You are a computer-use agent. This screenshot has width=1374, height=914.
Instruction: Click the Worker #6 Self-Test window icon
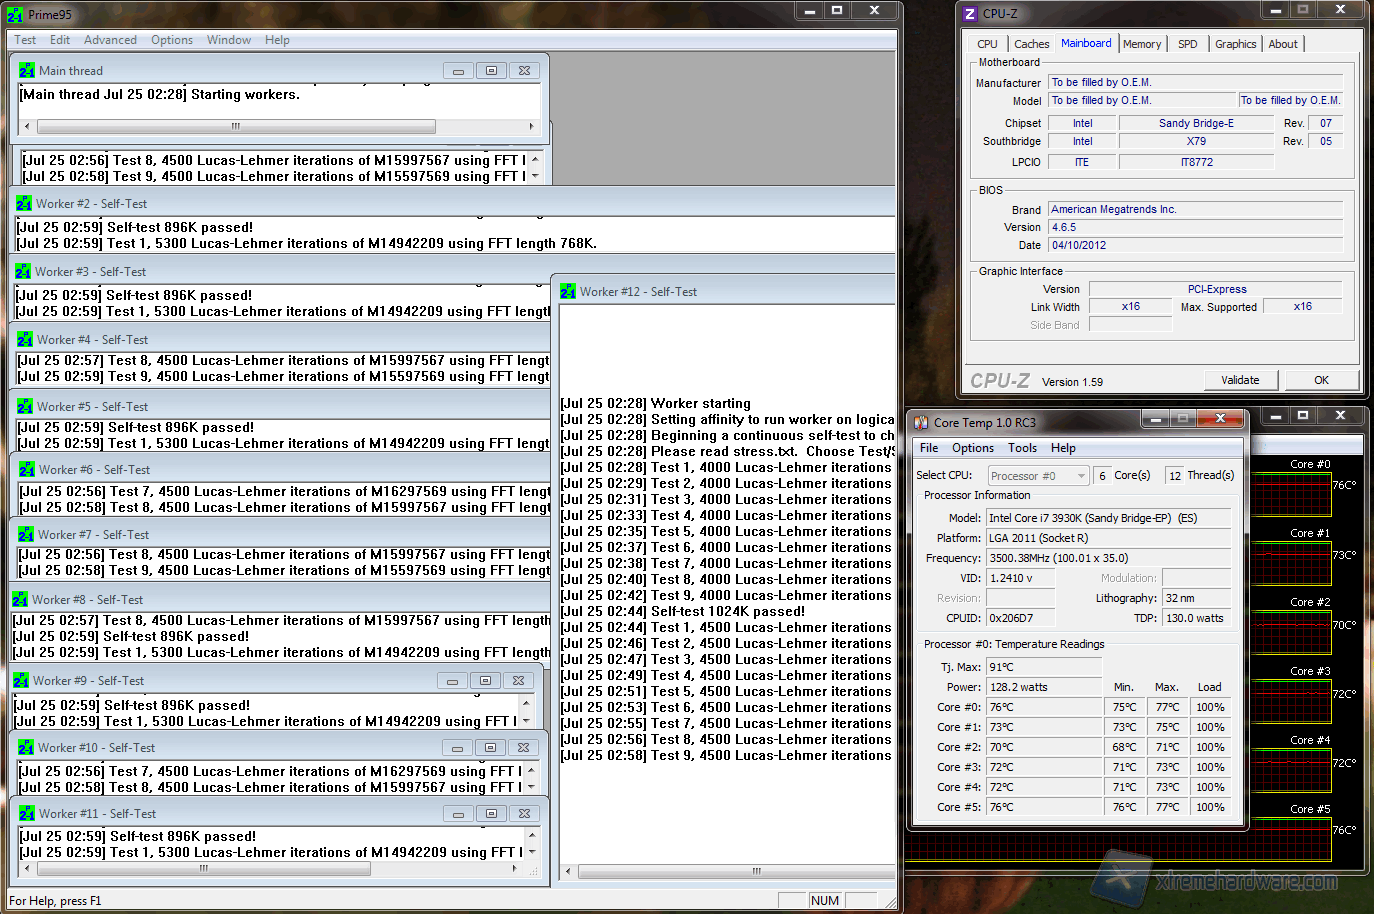click(27, 470)
